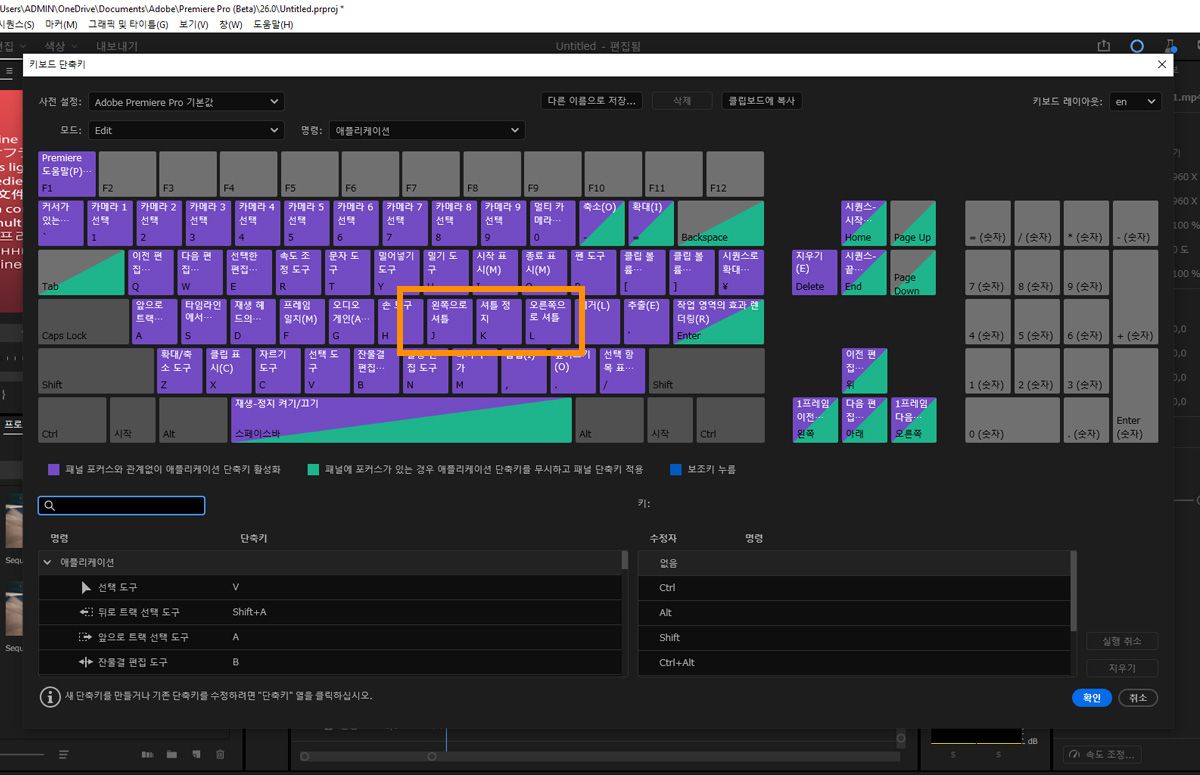
Task: Open the 사전 설정 preset dropdown
Action: tap(186, 102)
